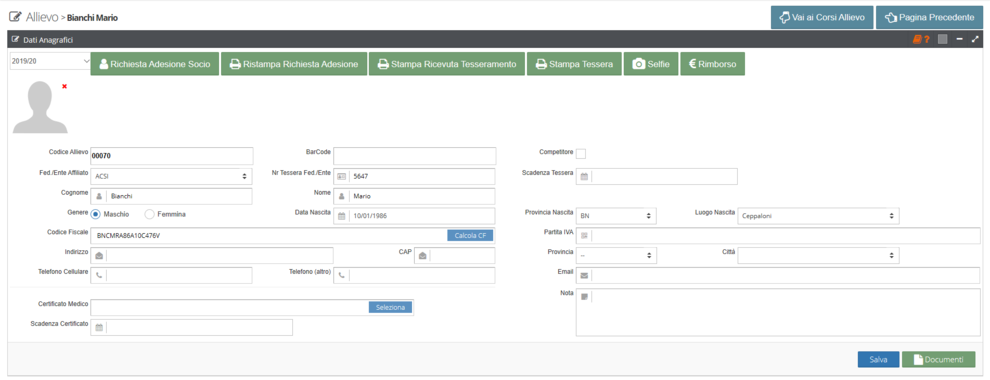This screenshot has width=990, height=380.
Task: Click the note icon in Nota field
Action: click(584, 296)
